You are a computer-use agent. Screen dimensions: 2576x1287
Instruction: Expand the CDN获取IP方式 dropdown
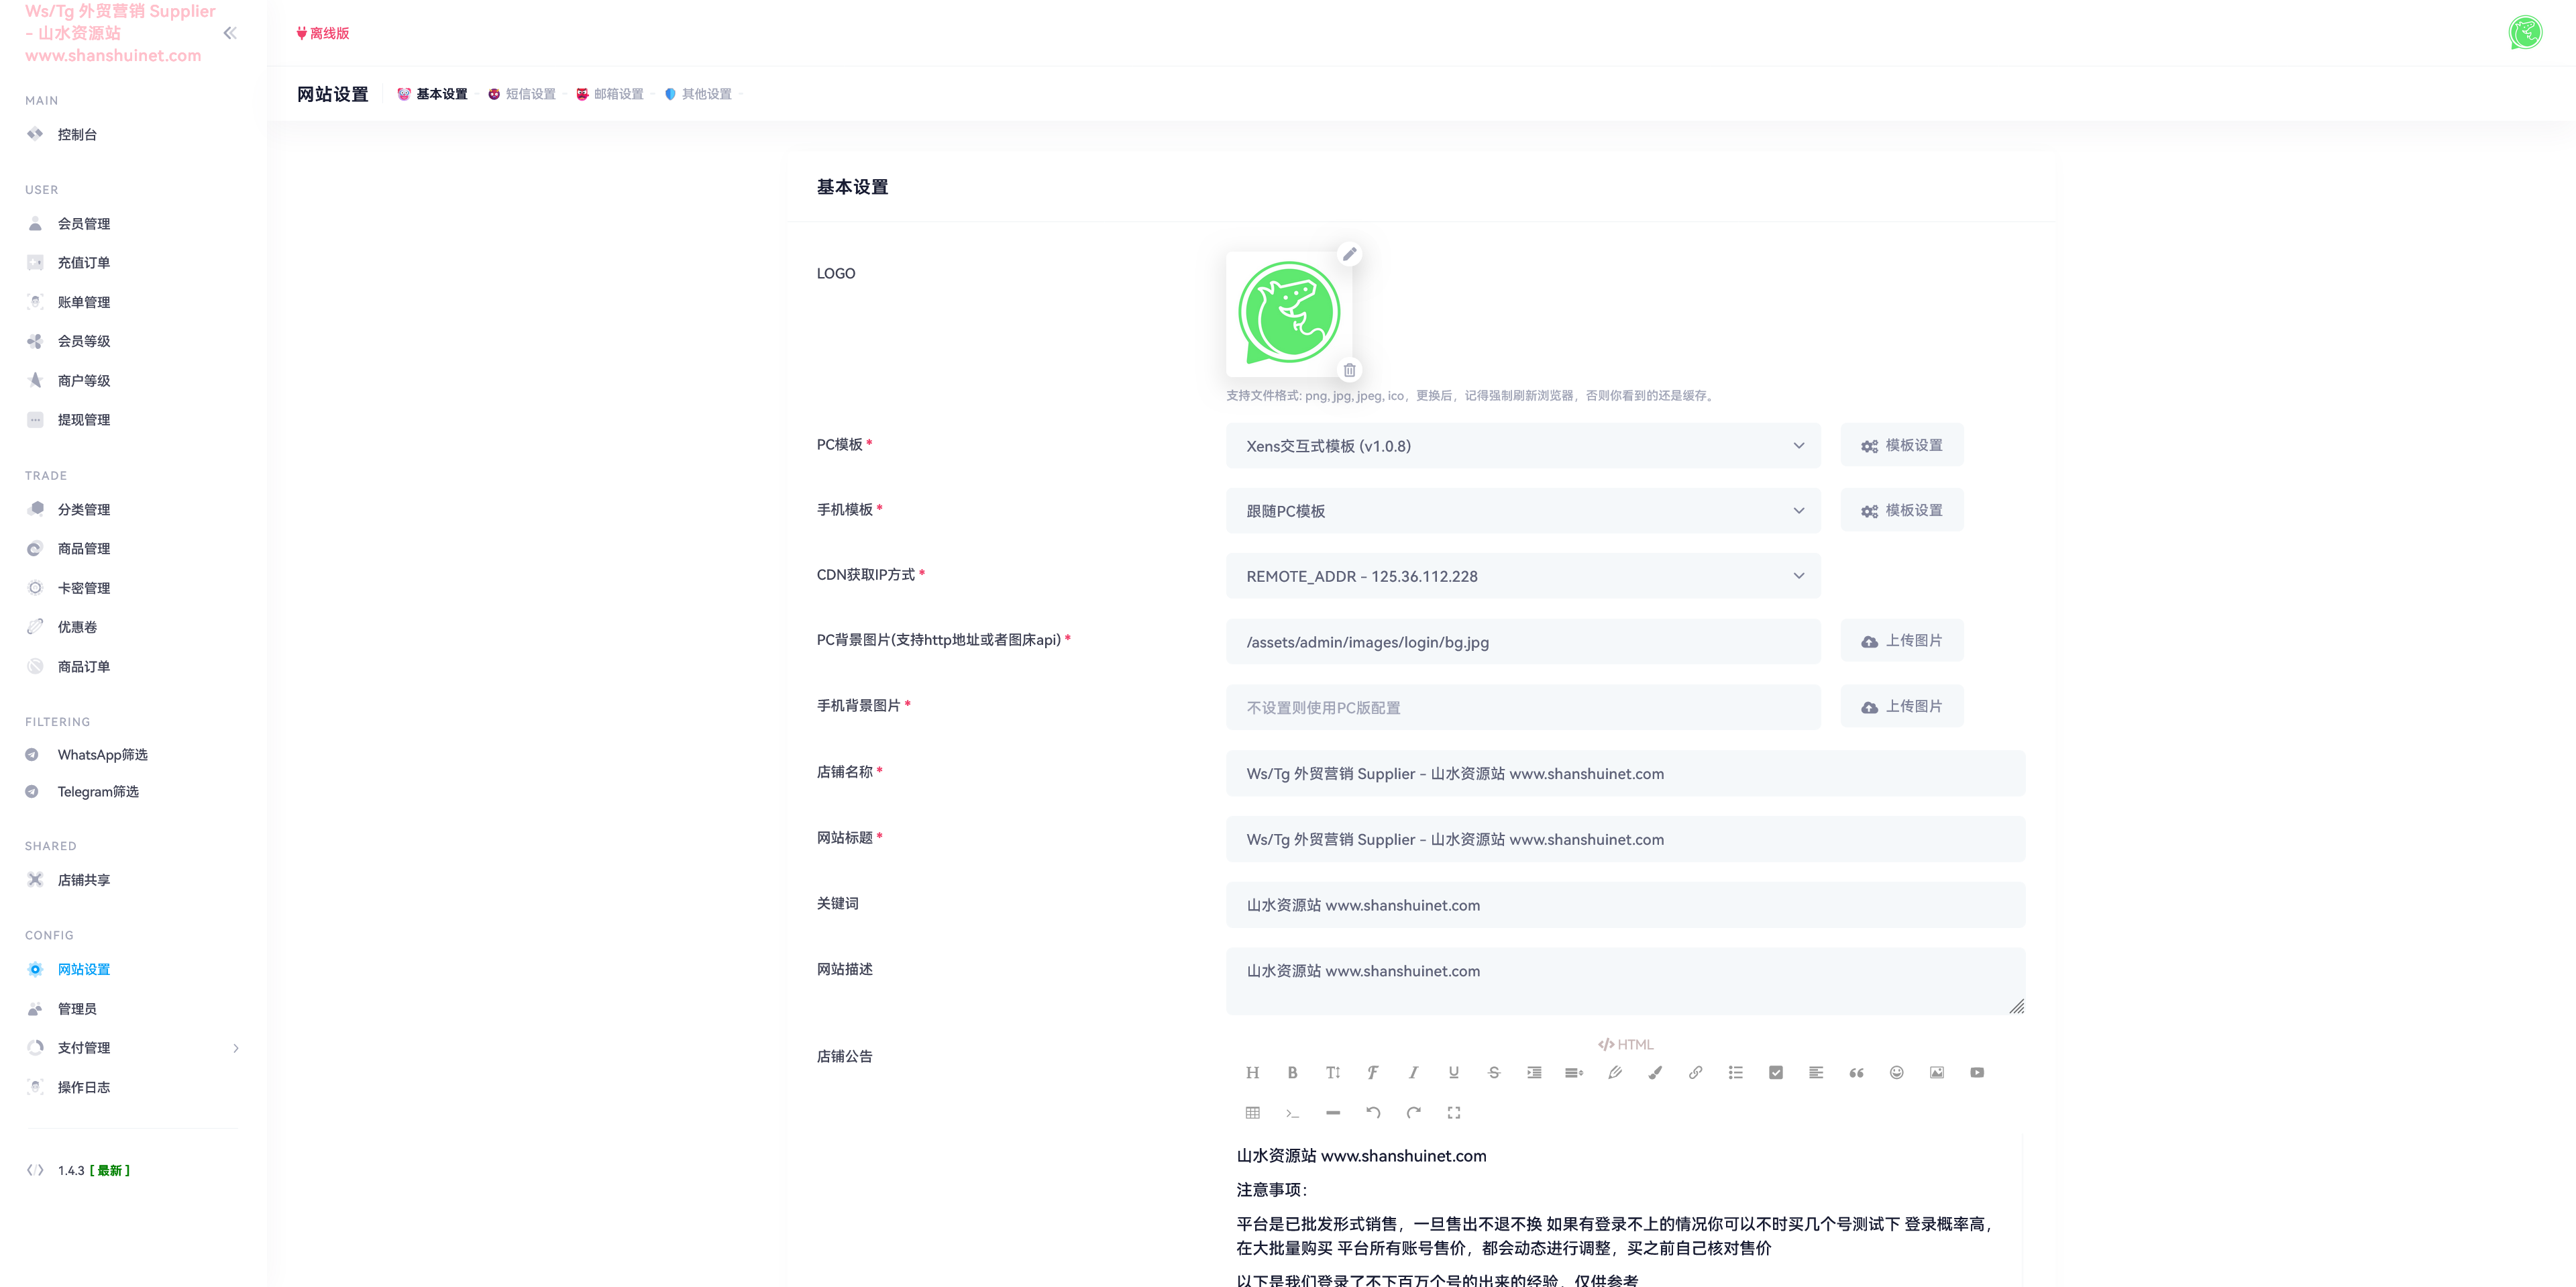(x=1522, y=576)
